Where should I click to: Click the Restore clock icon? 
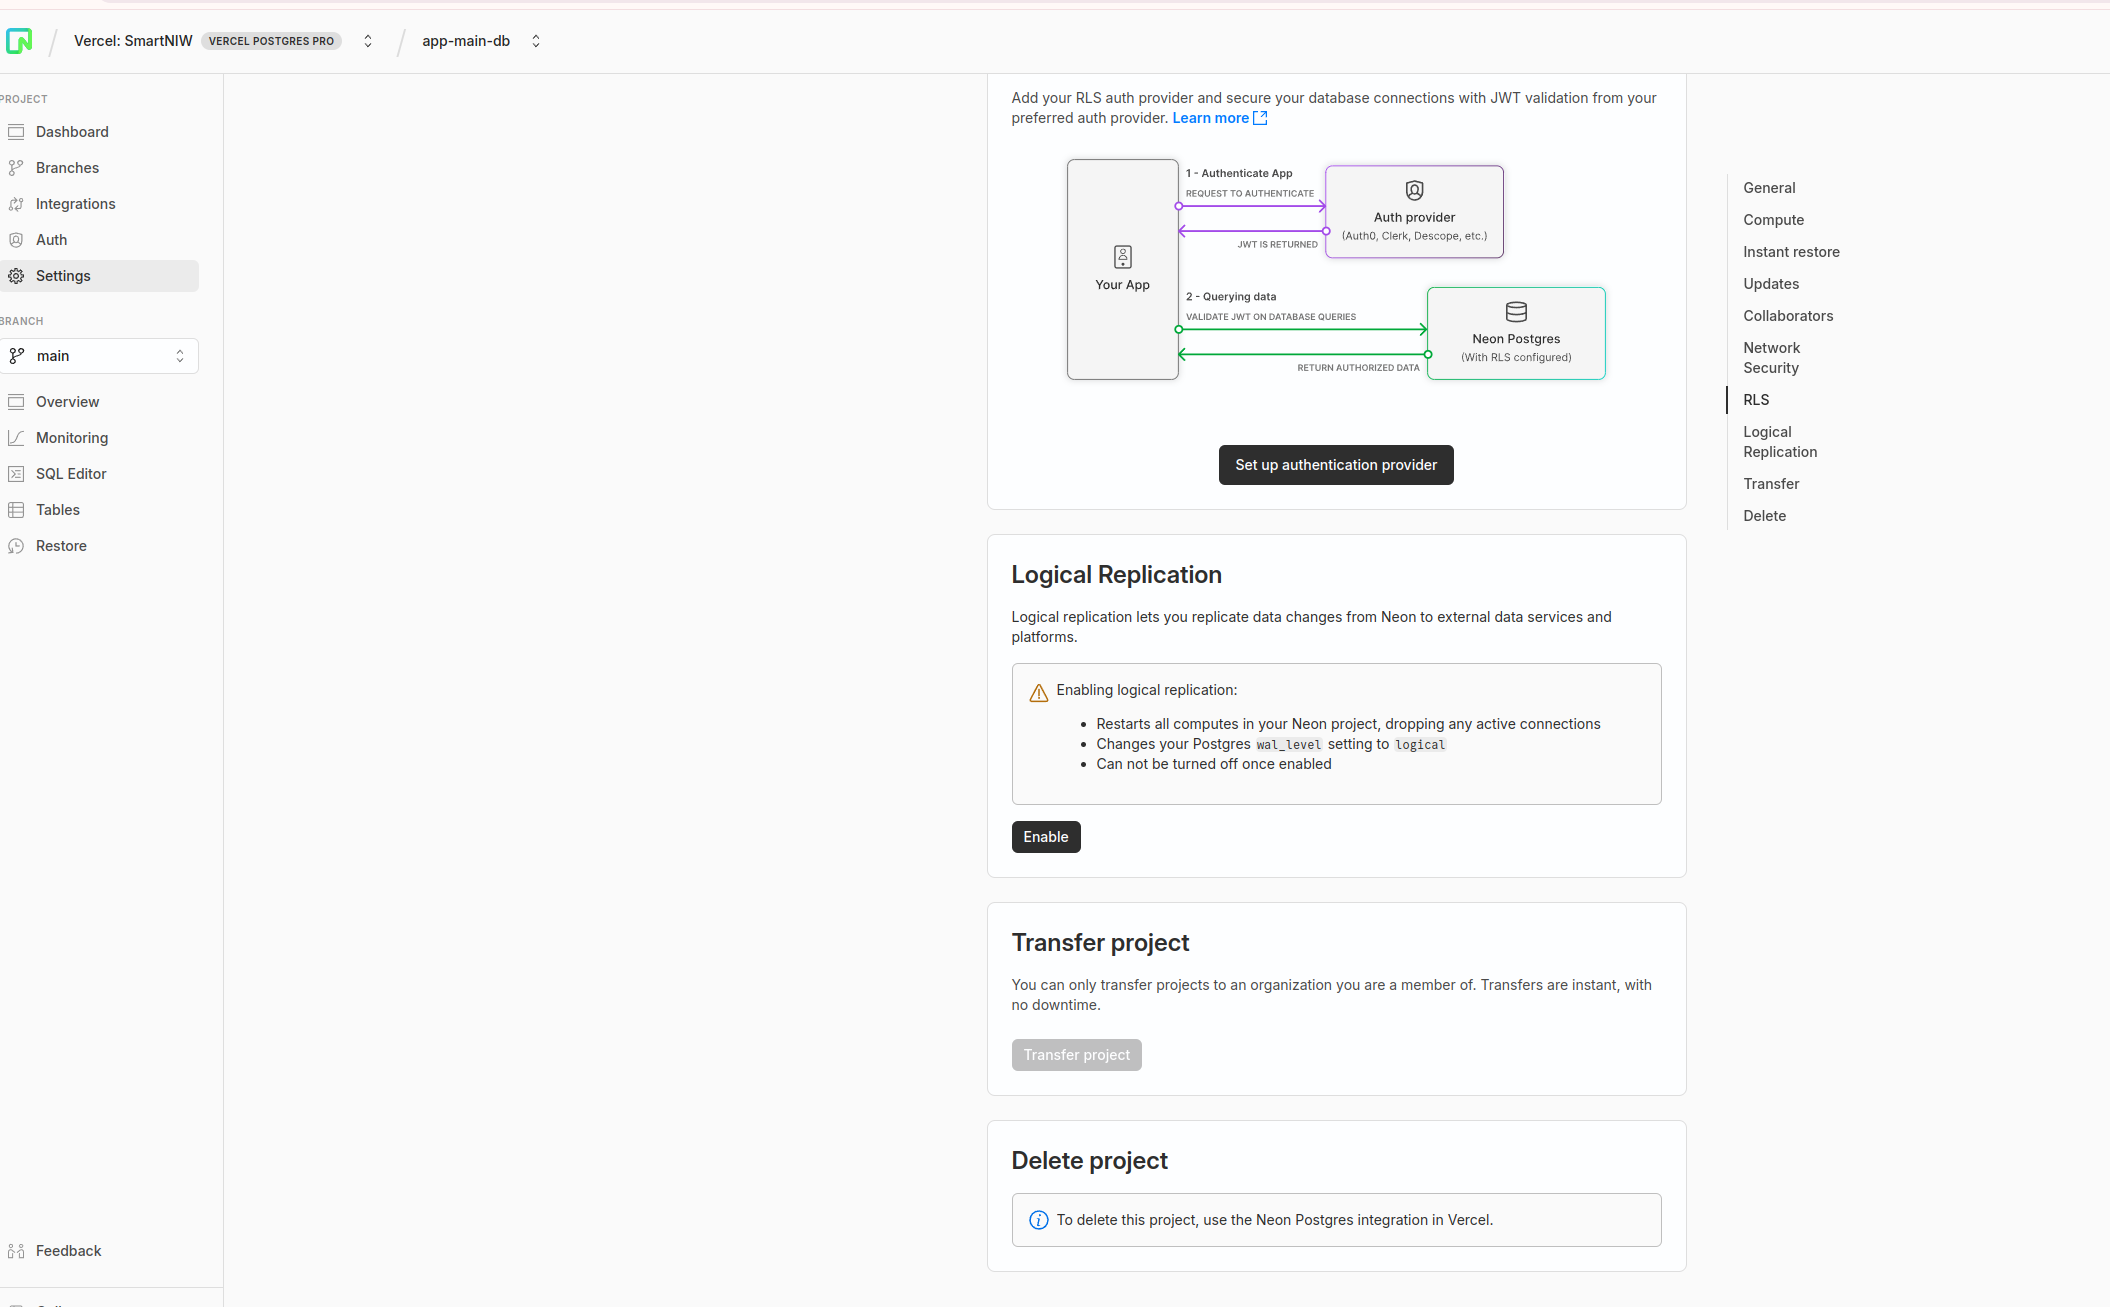pos(16,546)
